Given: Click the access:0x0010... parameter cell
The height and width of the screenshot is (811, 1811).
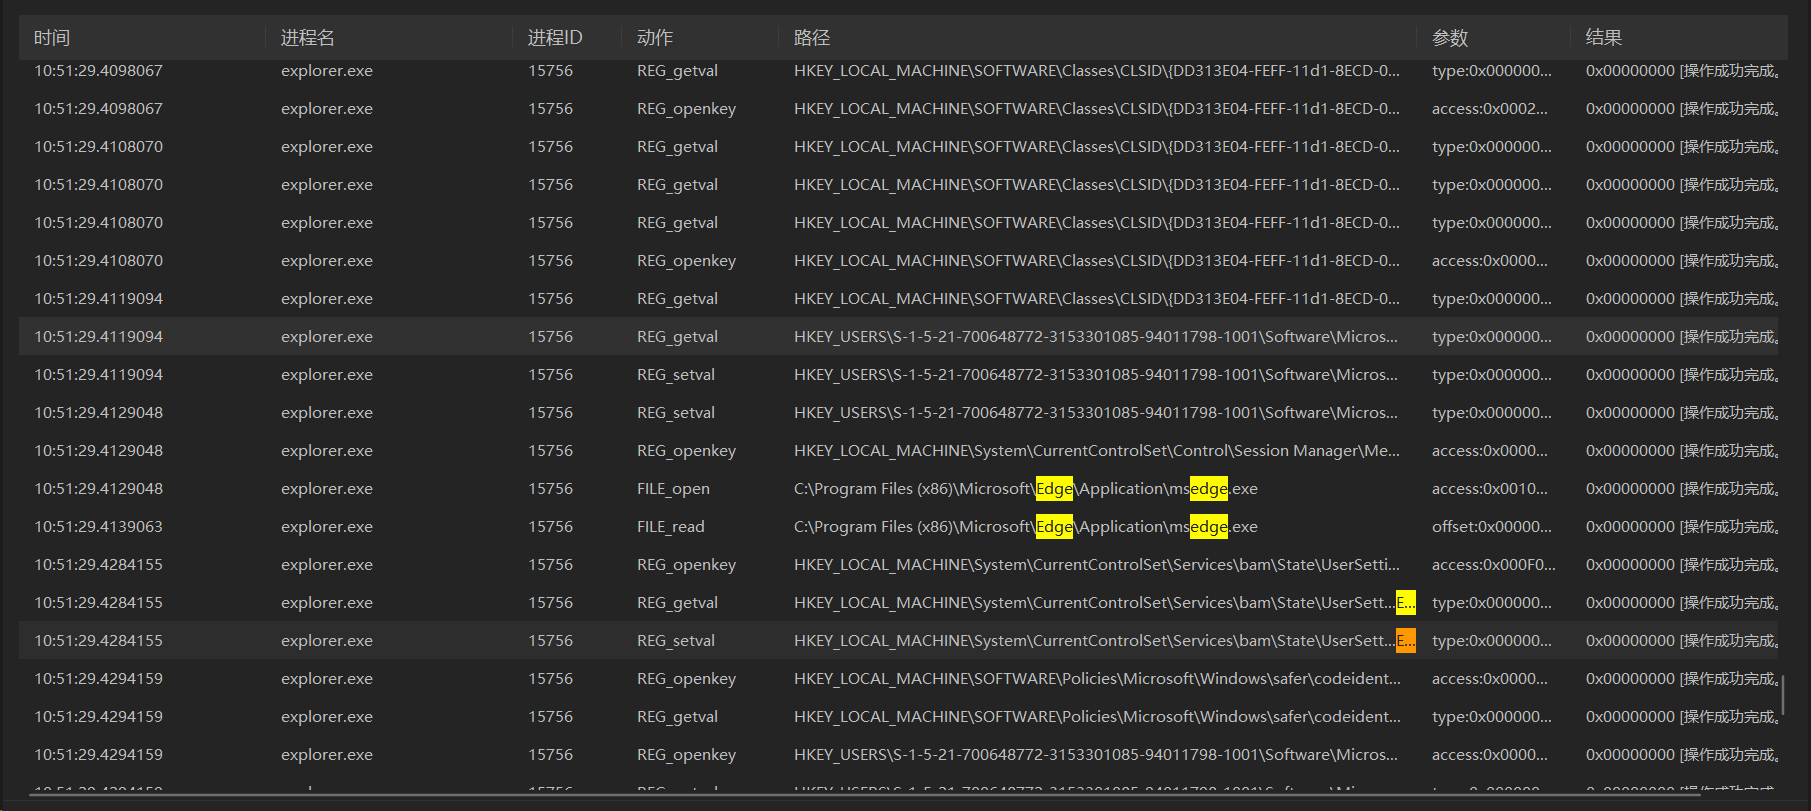Looking at the screenshot, I should (1489, 489).
